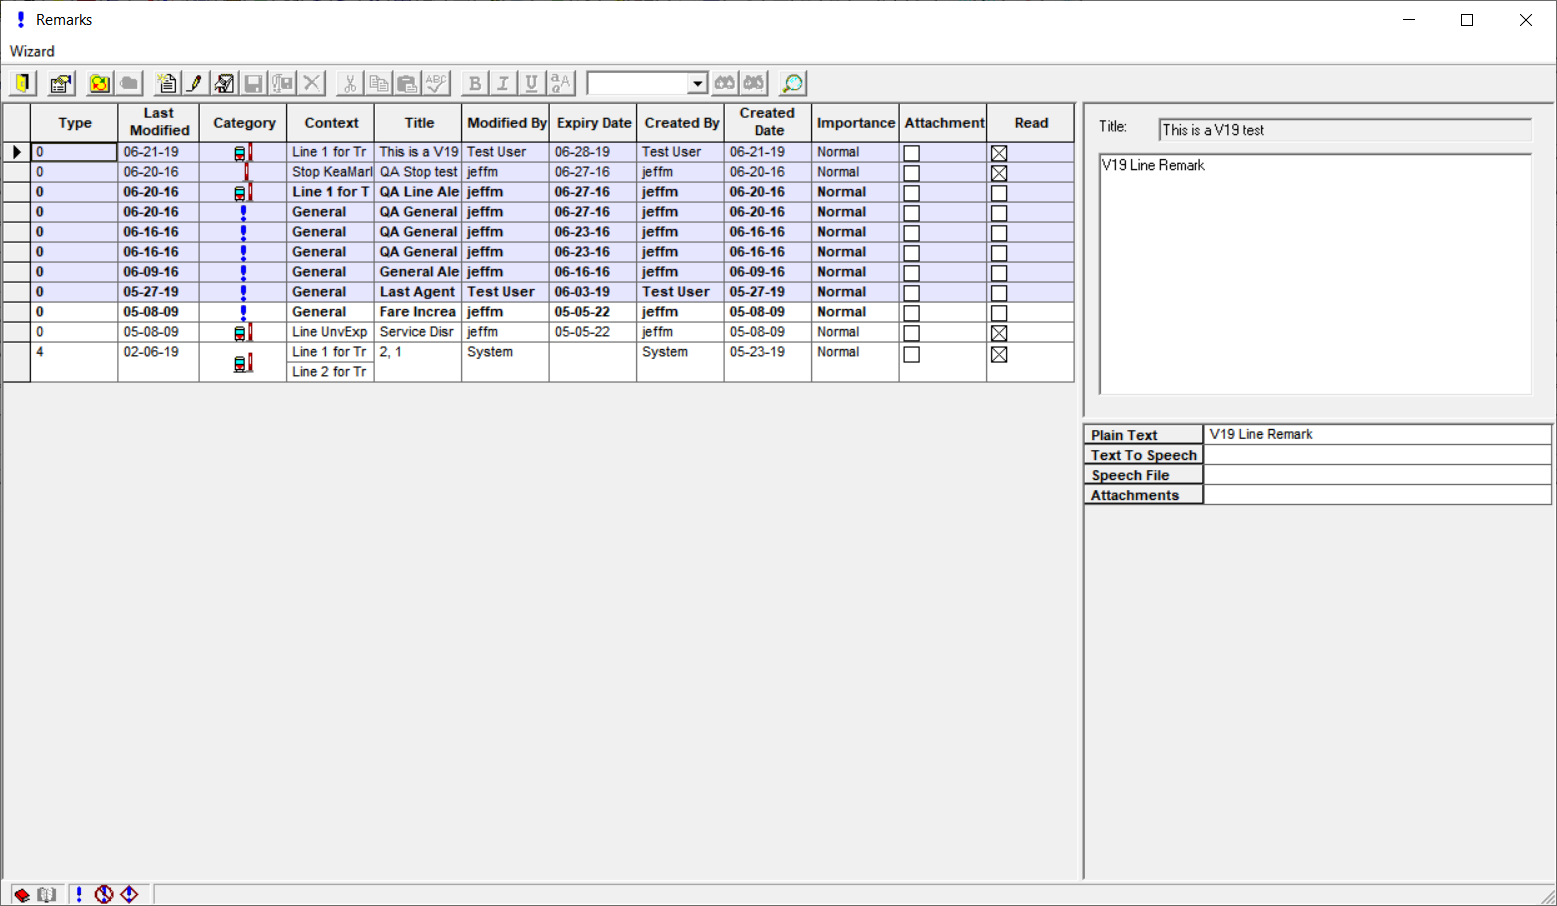Create a new remark using the new document icon
The height and width of the screenshot is (906, 1557).
coord(166,83)
